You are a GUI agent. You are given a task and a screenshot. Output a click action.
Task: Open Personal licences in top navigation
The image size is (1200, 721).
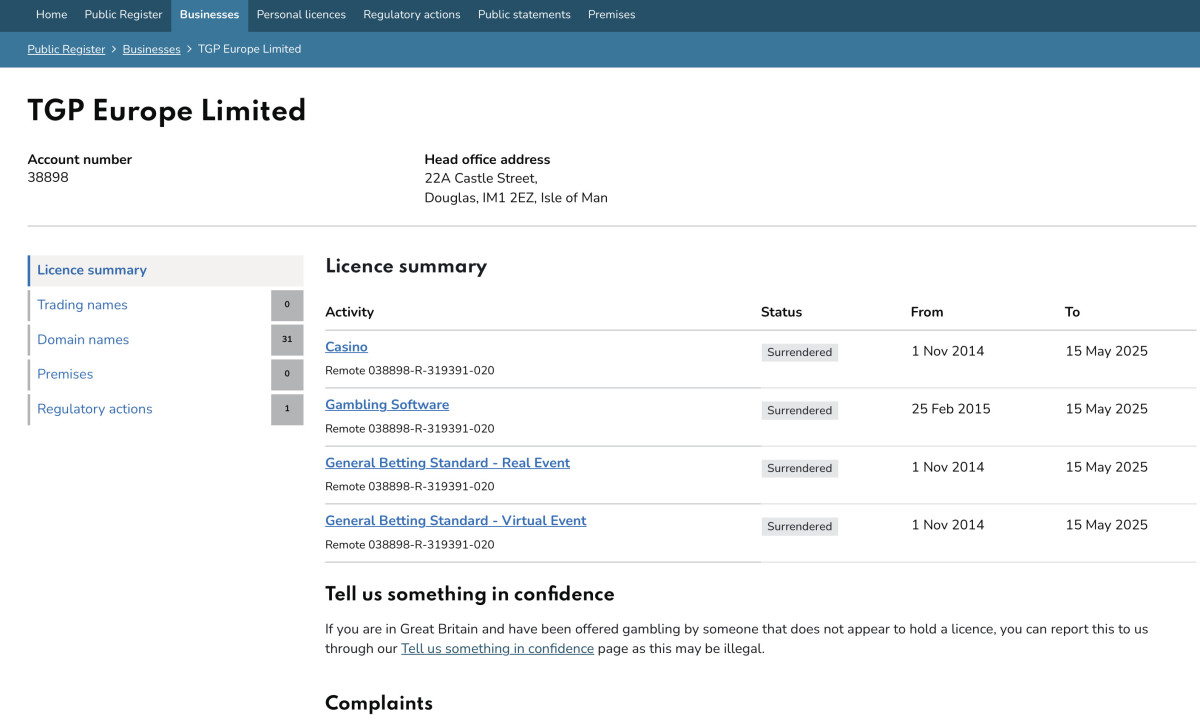coord(301,15)
